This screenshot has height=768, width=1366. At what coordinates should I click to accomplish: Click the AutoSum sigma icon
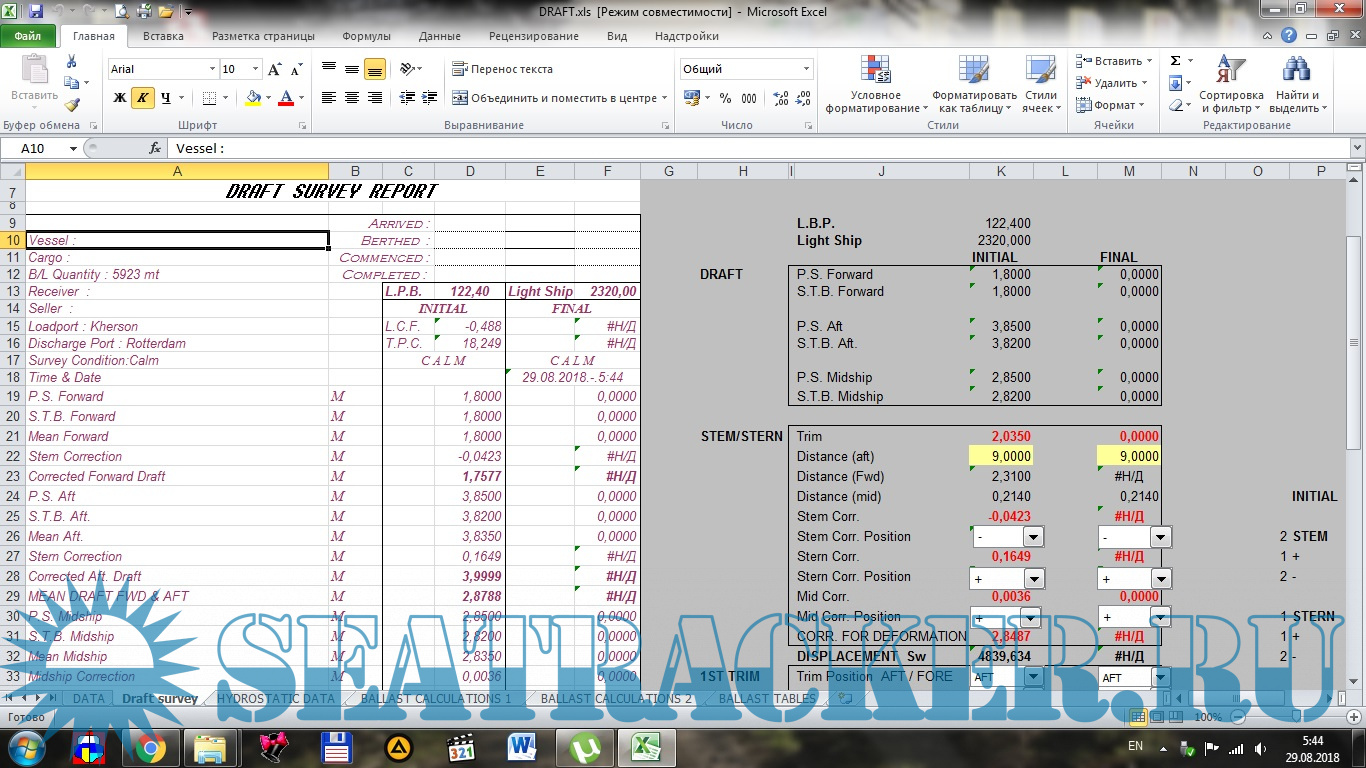coord(1176,61)
